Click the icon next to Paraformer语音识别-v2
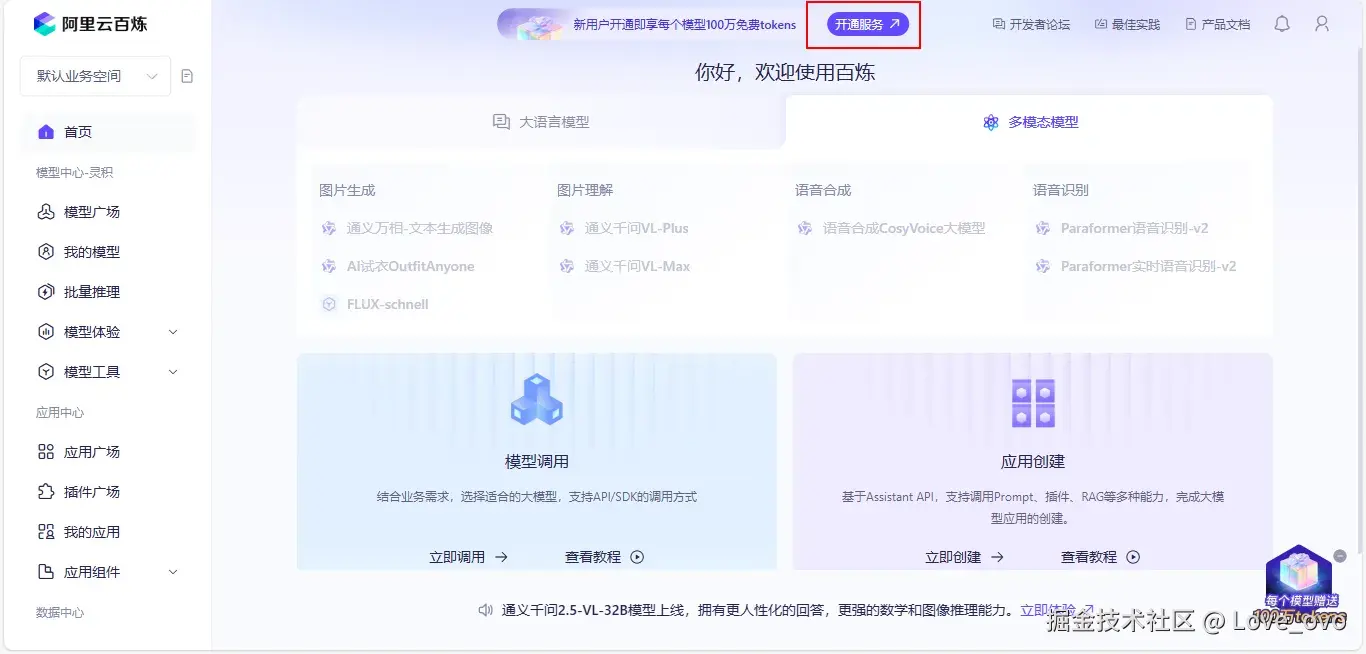 coord(1043,228)
